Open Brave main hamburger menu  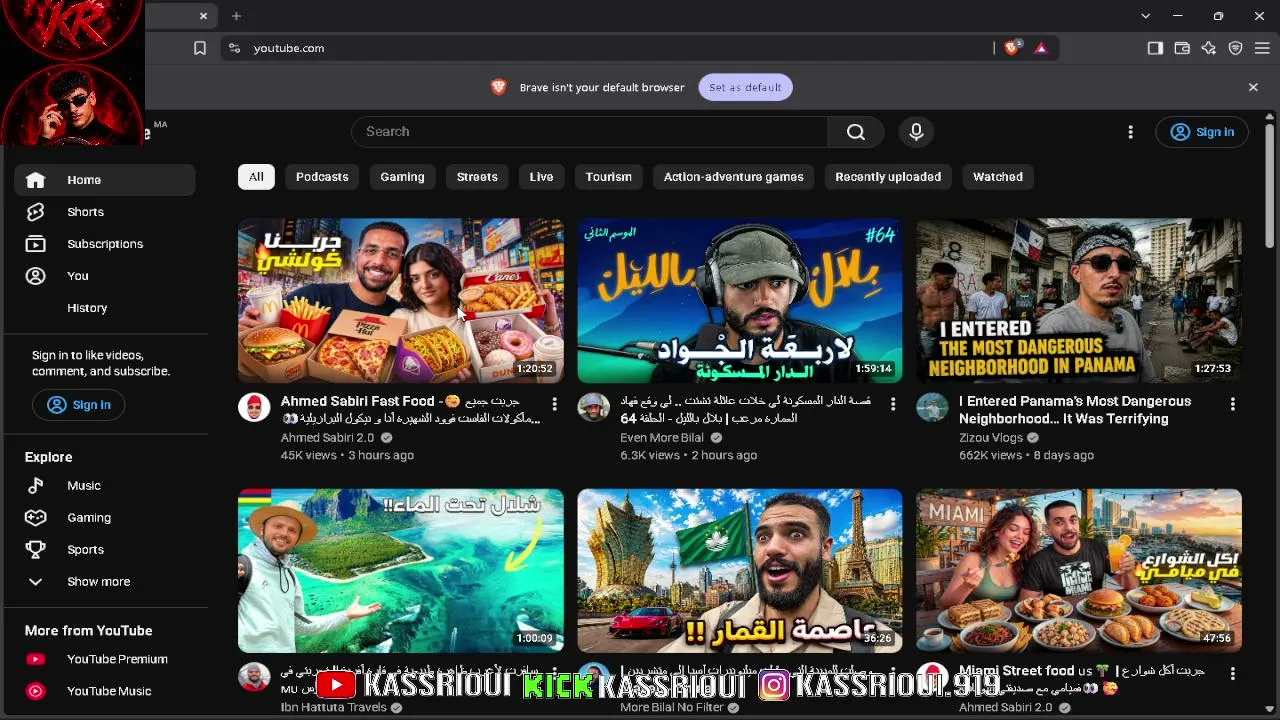(x=1262, y=48)
